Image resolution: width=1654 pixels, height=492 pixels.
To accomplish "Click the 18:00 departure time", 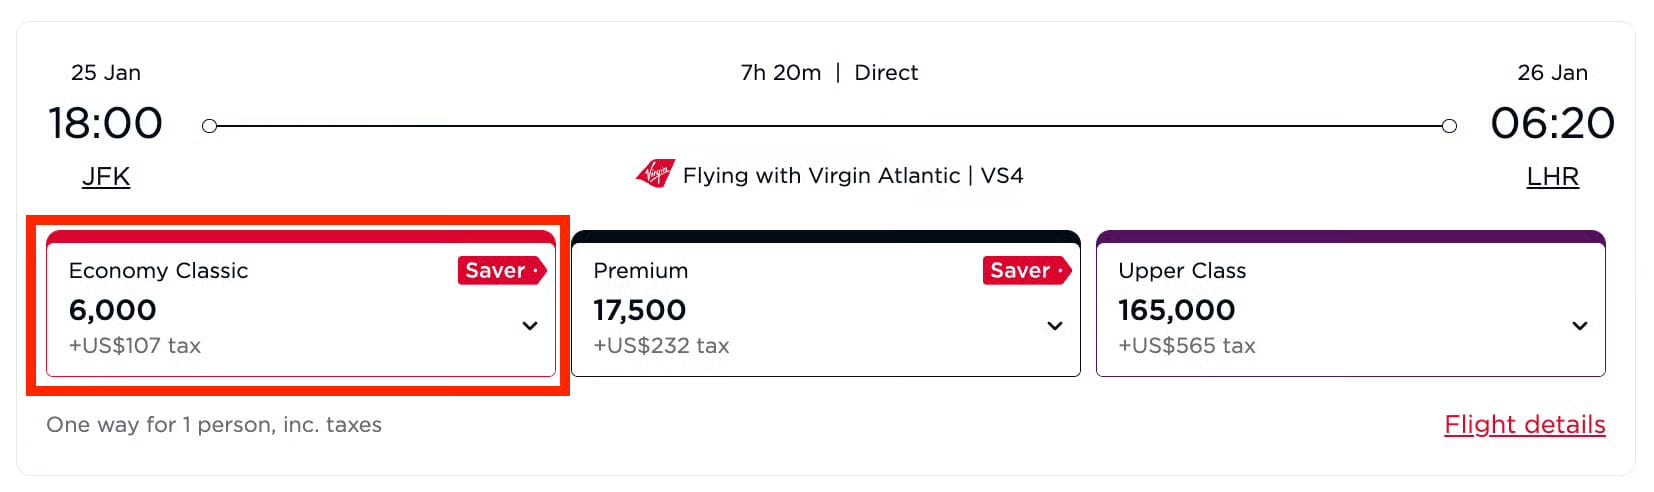I will [105, 124].
